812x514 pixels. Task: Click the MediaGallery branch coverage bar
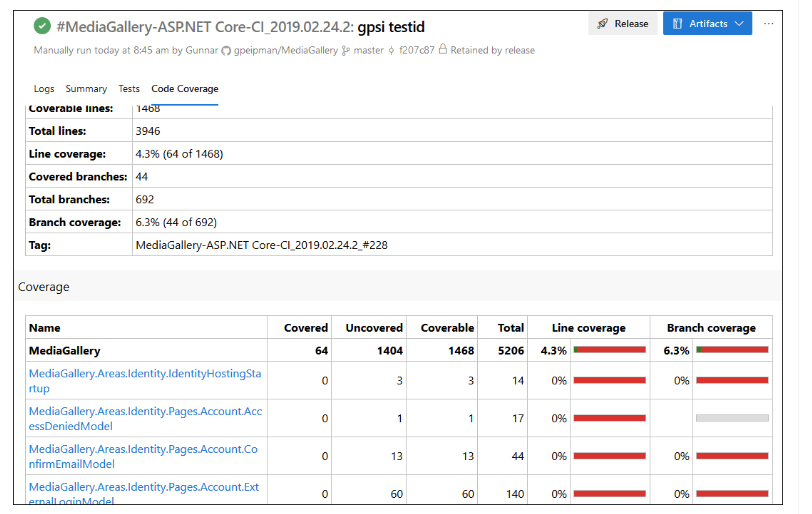click(732, 351)
